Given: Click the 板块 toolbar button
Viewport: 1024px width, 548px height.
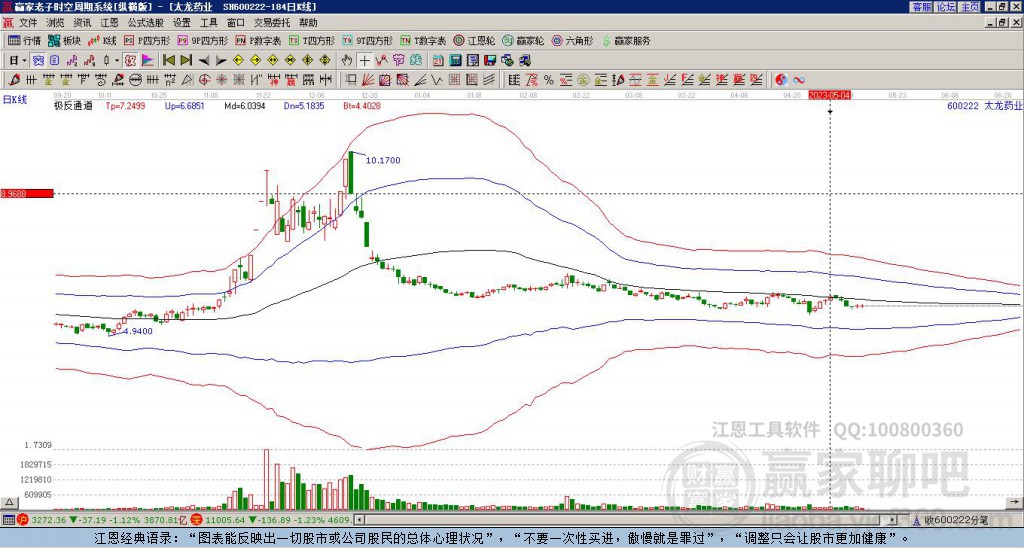Looking at the screenshot, I should point(65,40).
